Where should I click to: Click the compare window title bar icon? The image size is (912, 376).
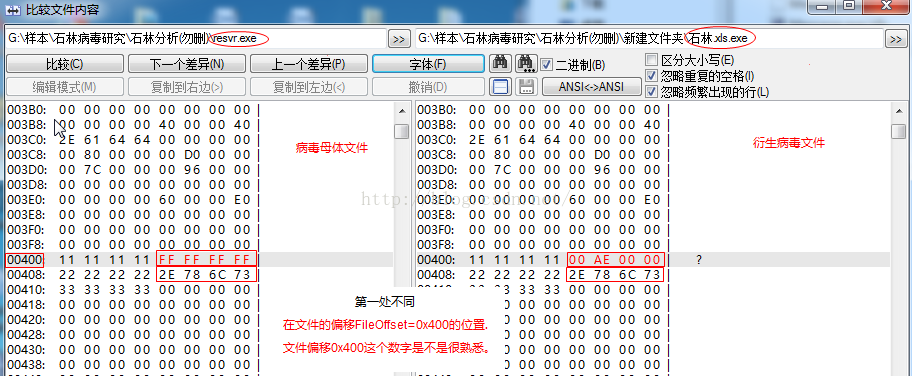(x=13, y=10)
